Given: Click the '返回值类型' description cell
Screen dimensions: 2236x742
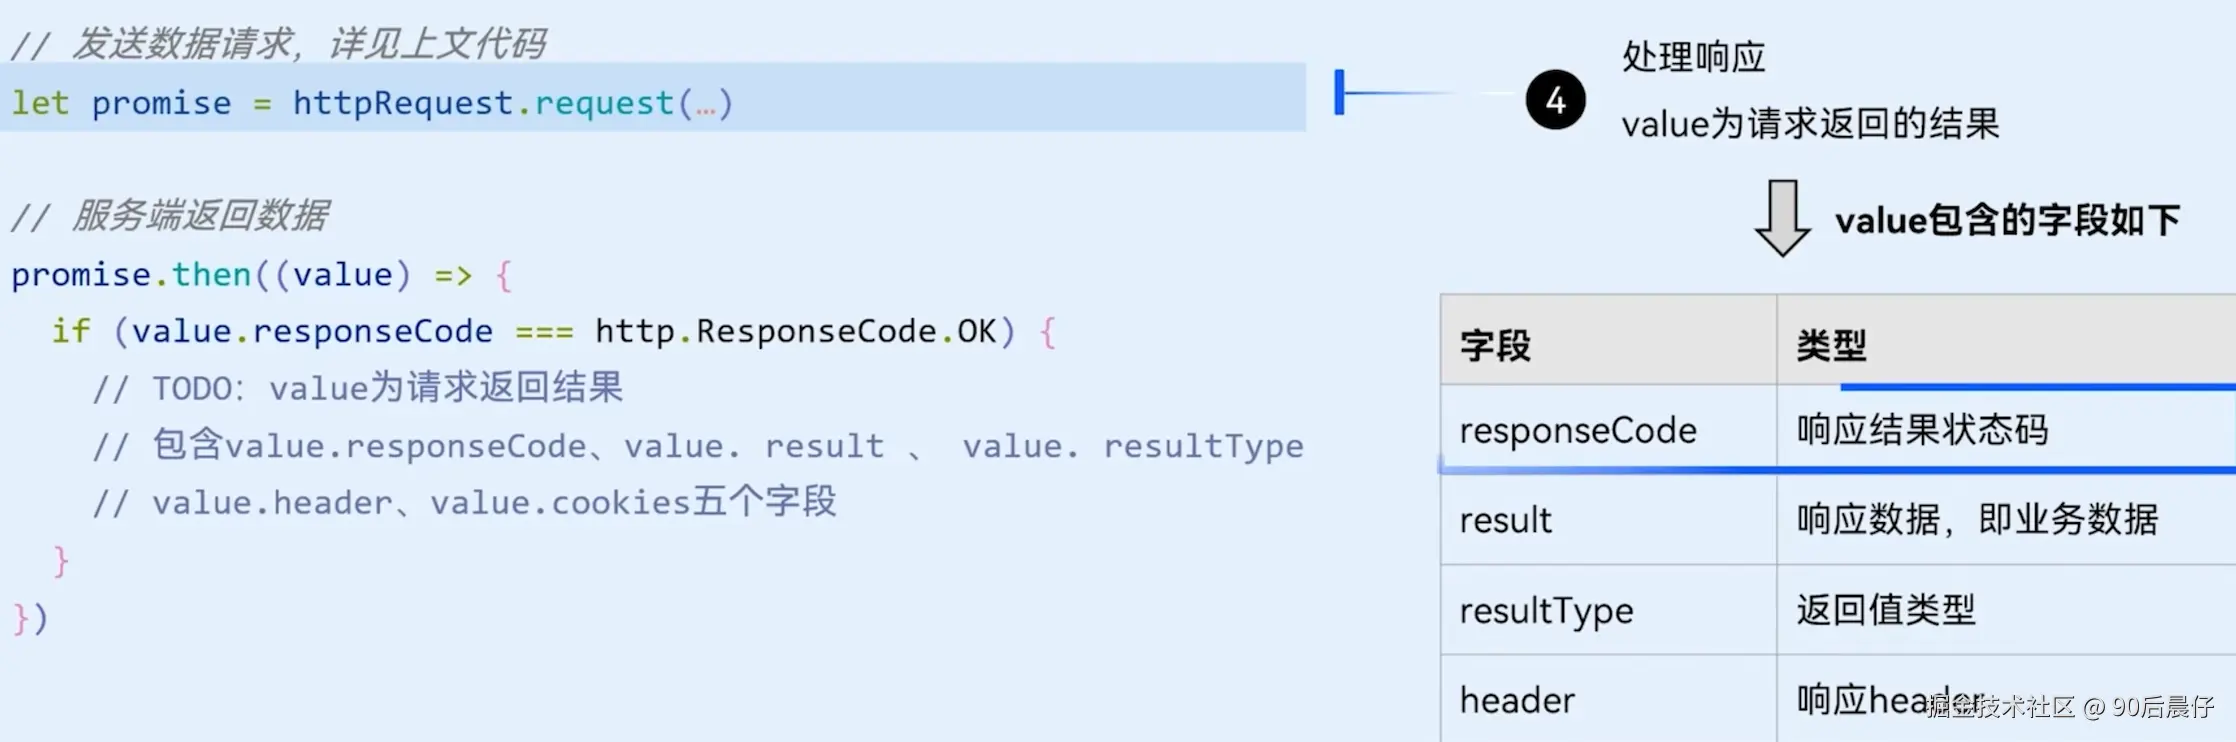Looking at the screenshot, I should tap(1885, 610).
